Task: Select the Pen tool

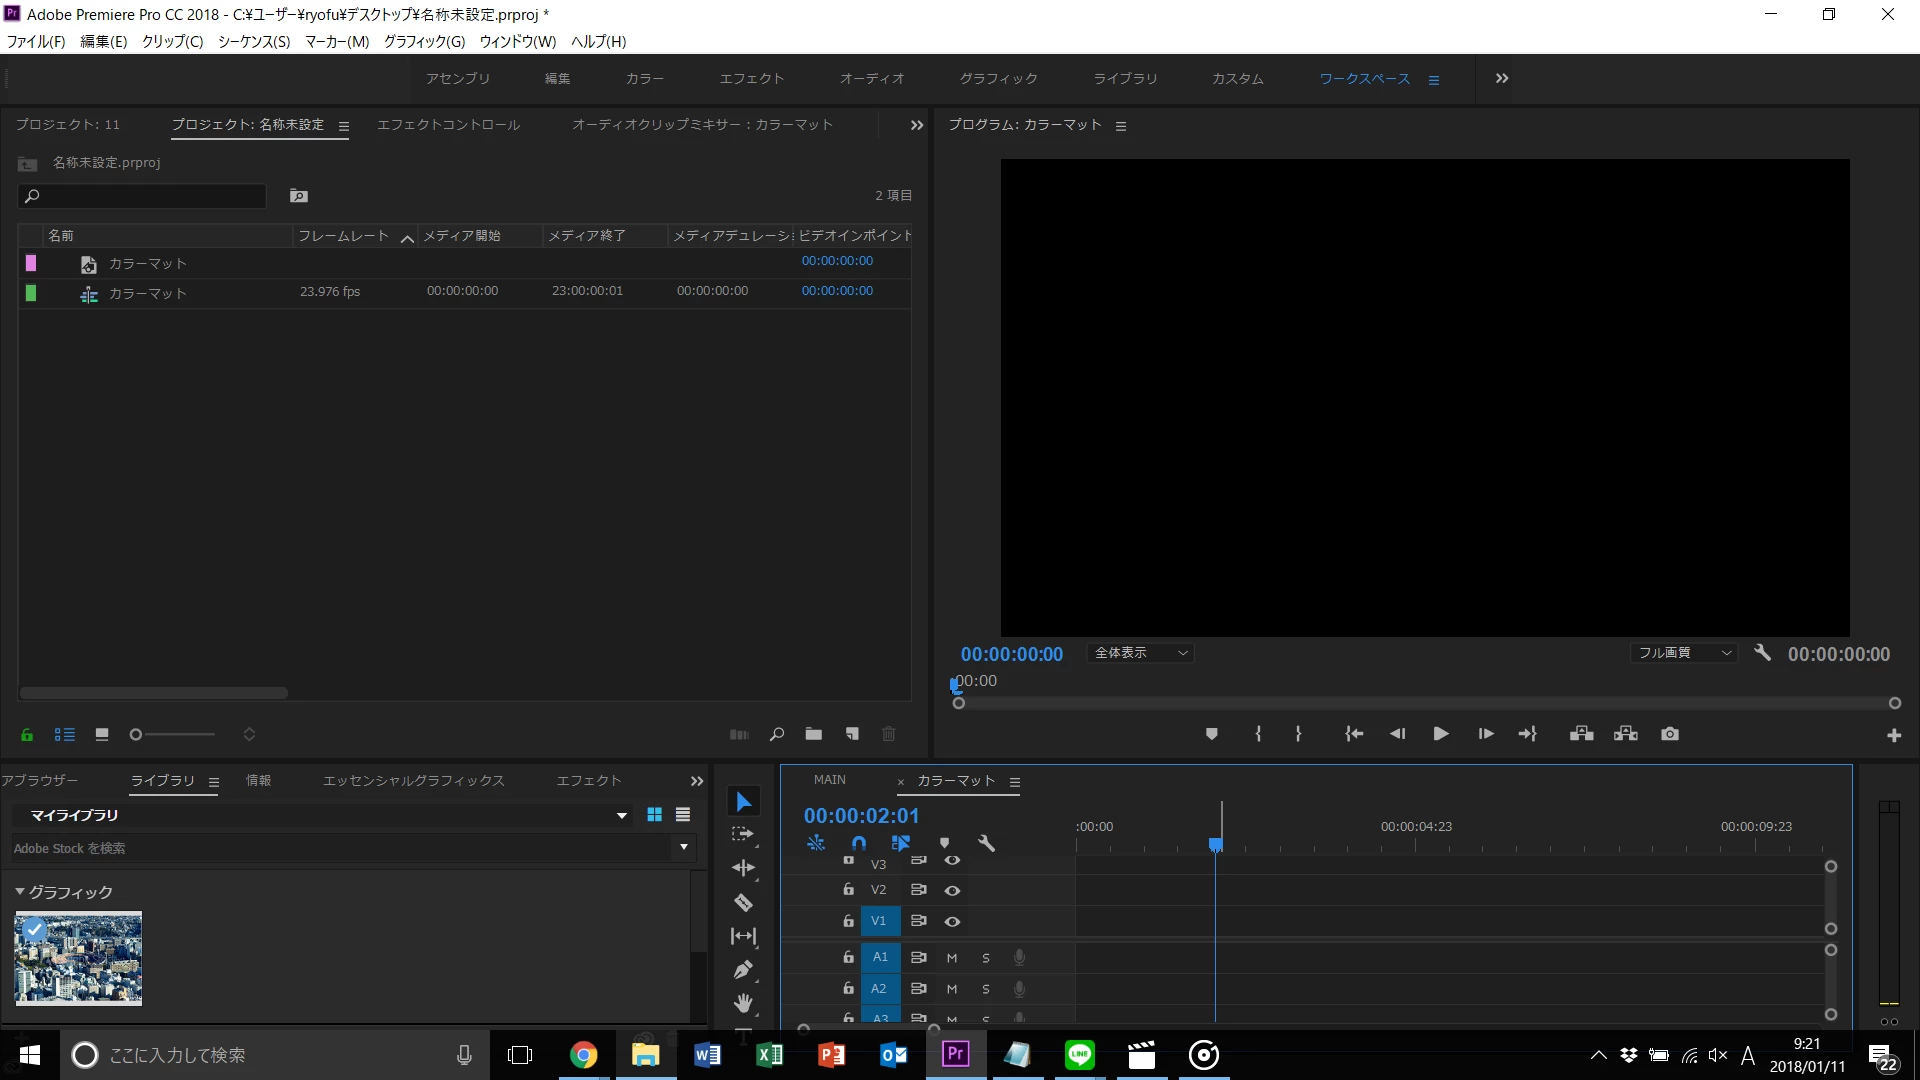Action: pyautogui.click(x=743, y=969)
